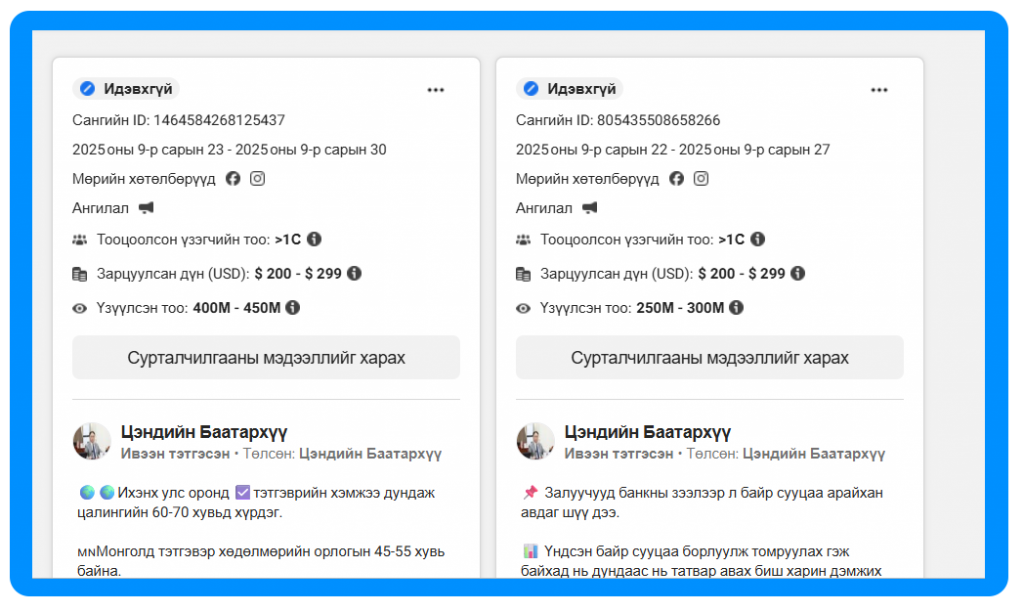This screenshot has height=612, width=1024.
Task: Click the Facebook platform icon in the left ad card
Action: click(x=233, y=179)
